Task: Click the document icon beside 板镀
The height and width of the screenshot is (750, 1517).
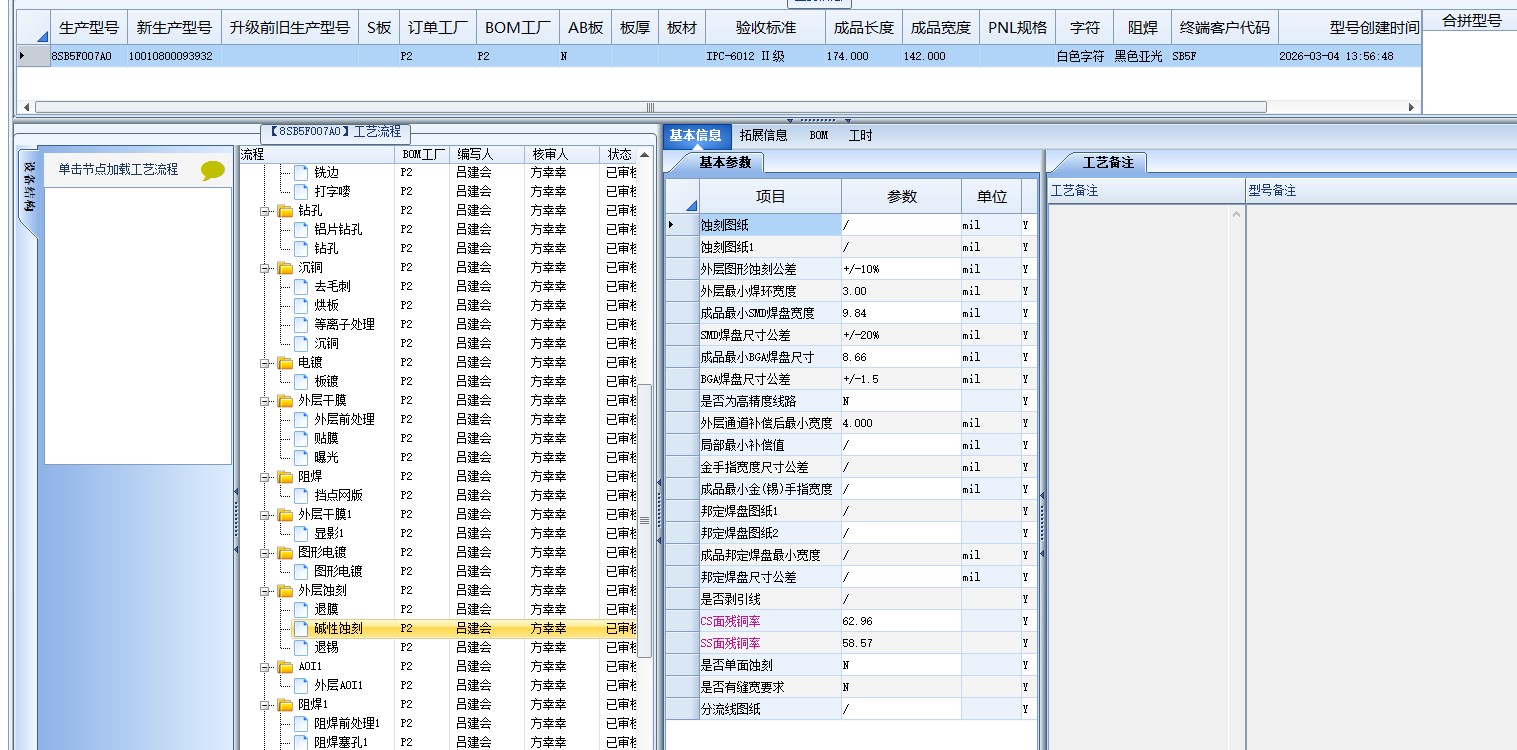Action: (301, 382)
